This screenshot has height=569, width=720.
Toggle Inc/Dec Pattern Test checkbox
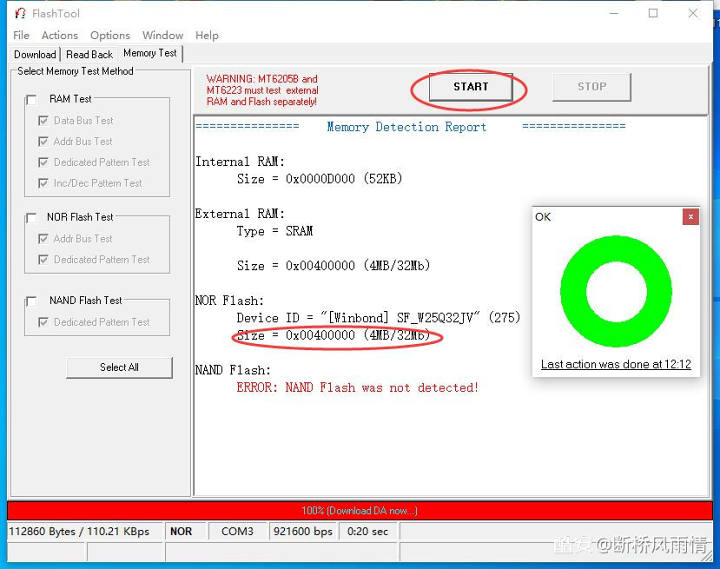(x=43, y=184)
